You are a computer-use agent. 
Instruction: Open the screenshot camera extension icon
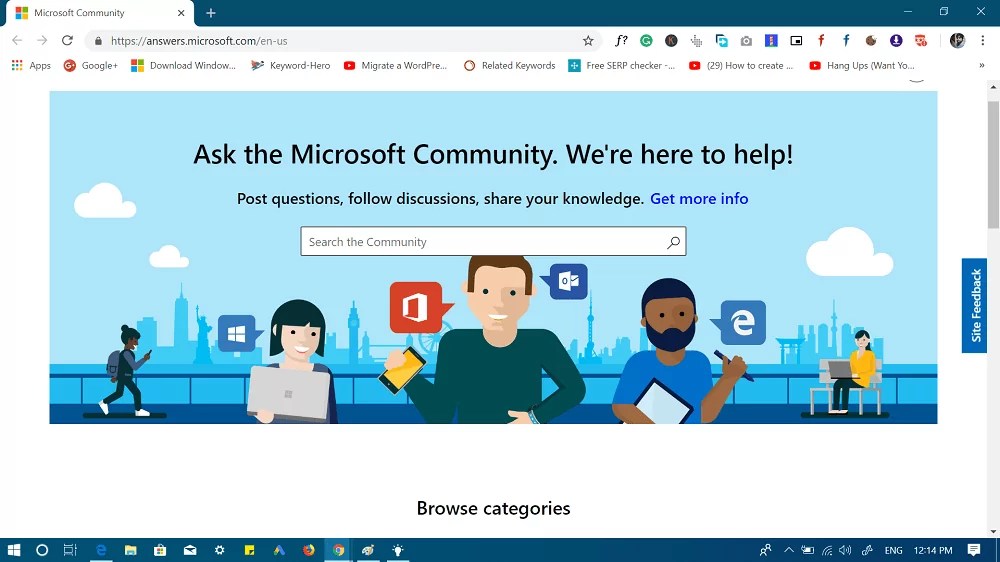[746, 41]
